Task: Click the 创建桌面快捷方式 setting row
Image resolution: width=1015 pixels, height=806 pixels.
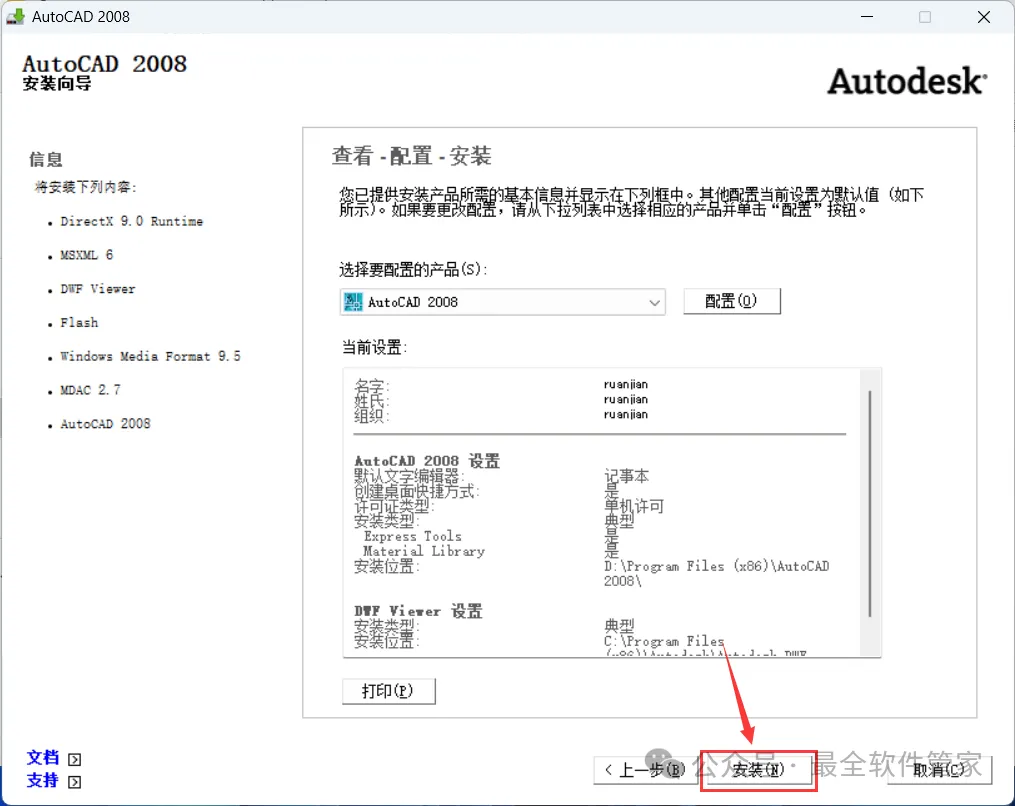Action: [x=487, y=491]
